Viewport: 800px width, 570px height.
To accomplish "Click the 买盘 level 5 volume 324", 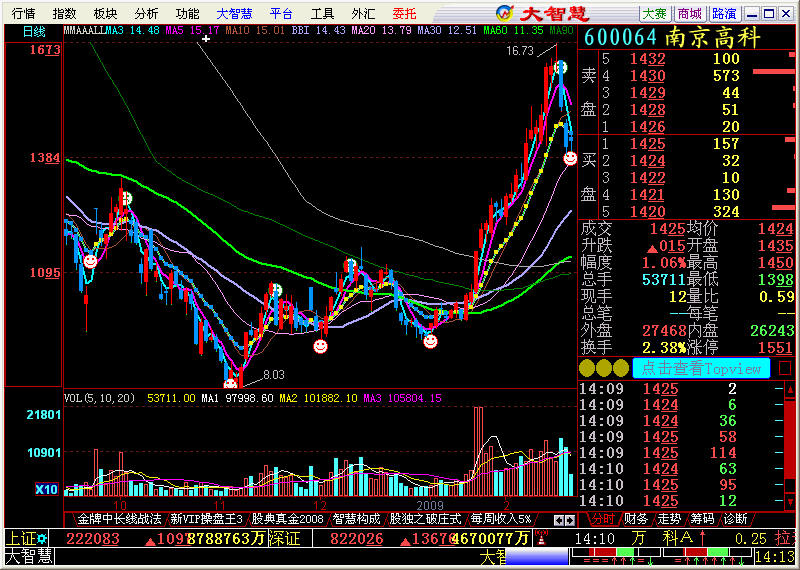I will pyautogui.click(x=726, y=211).
